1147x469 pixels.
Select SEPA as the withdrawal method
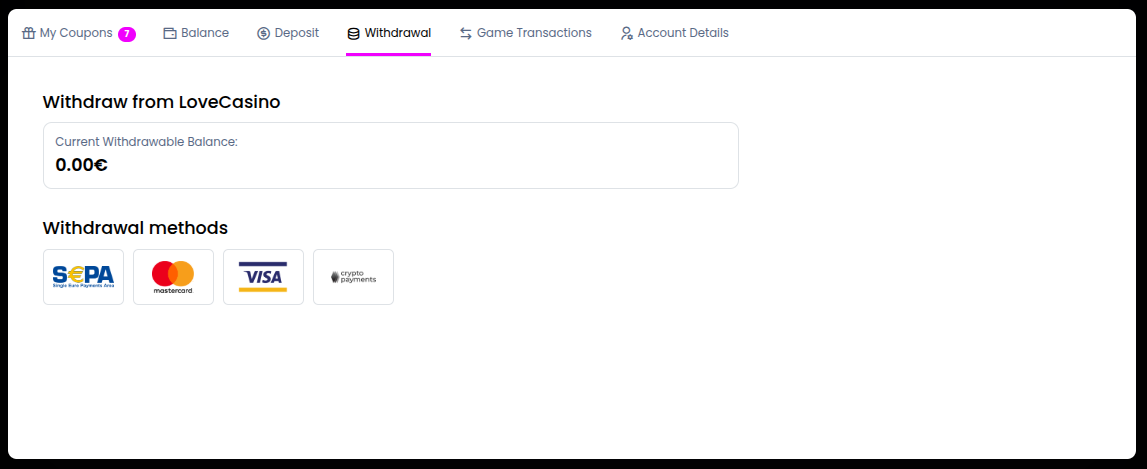pyautogui.click(x=83, y=277)
